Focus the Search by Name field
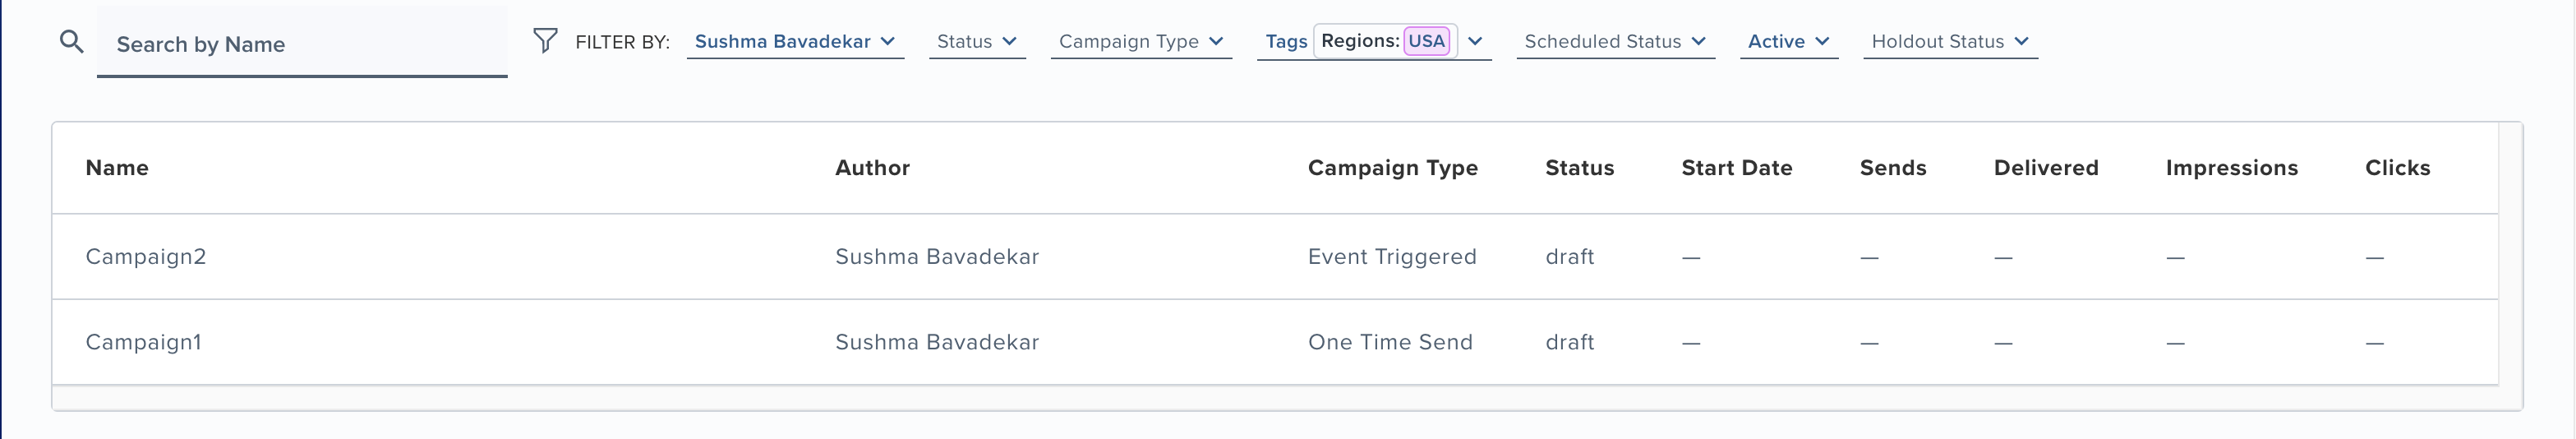2576x439 pixels. tap(302, 43)
